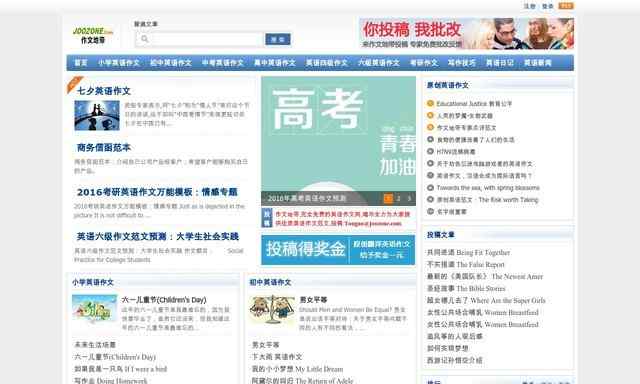640x384 pixels.
Task: Open 小学英语作文 in the navigation bar
Action: 119,63
